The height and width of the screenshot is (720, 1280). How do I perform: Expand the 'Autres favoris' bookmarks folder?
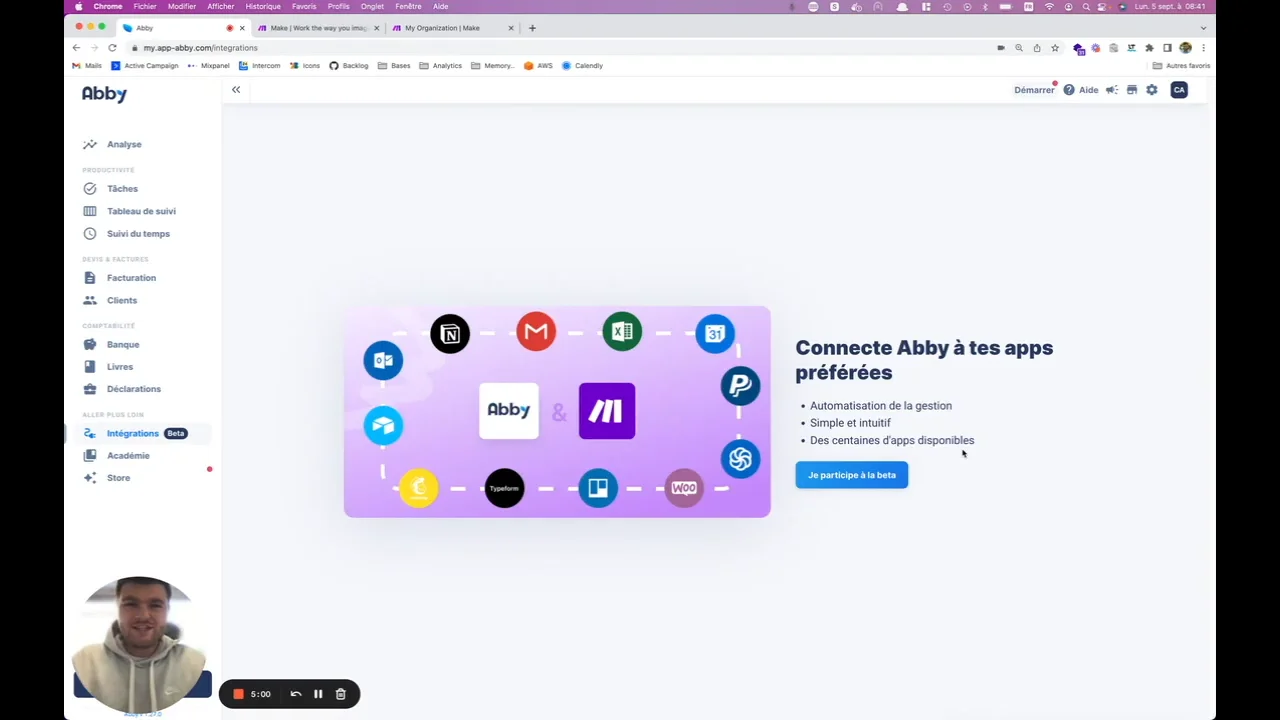tap(1181, 66)
